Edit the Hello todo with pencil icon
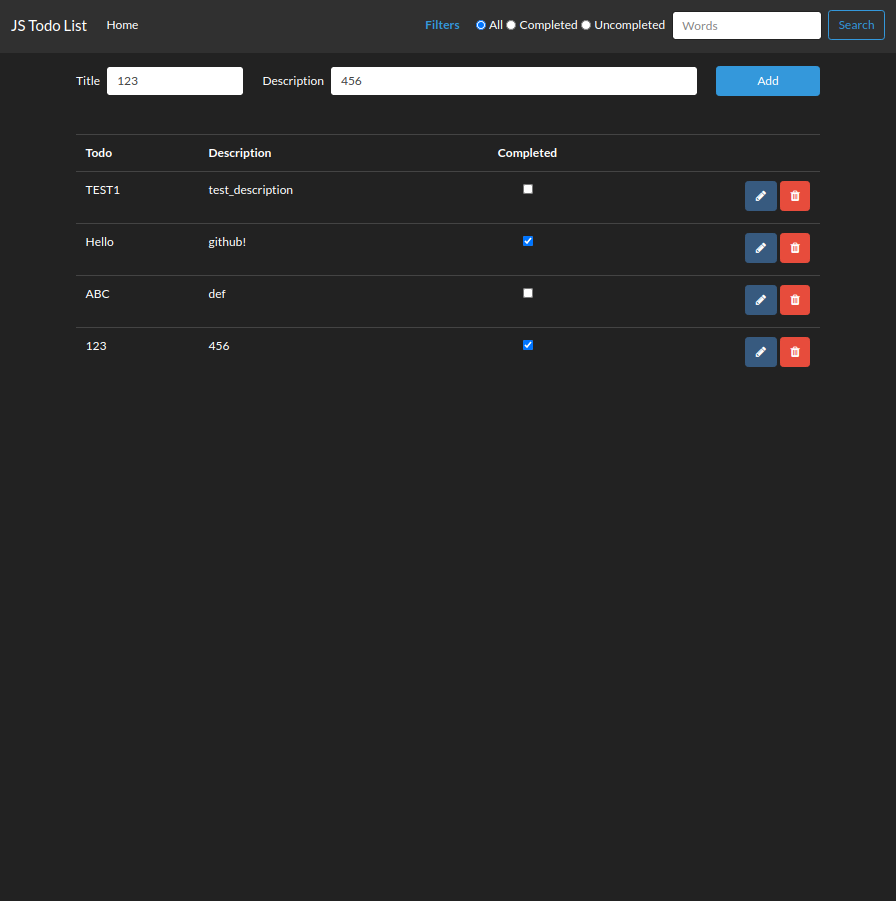Image resolution: width=896 pixels, height=901 pixels. 760,248
